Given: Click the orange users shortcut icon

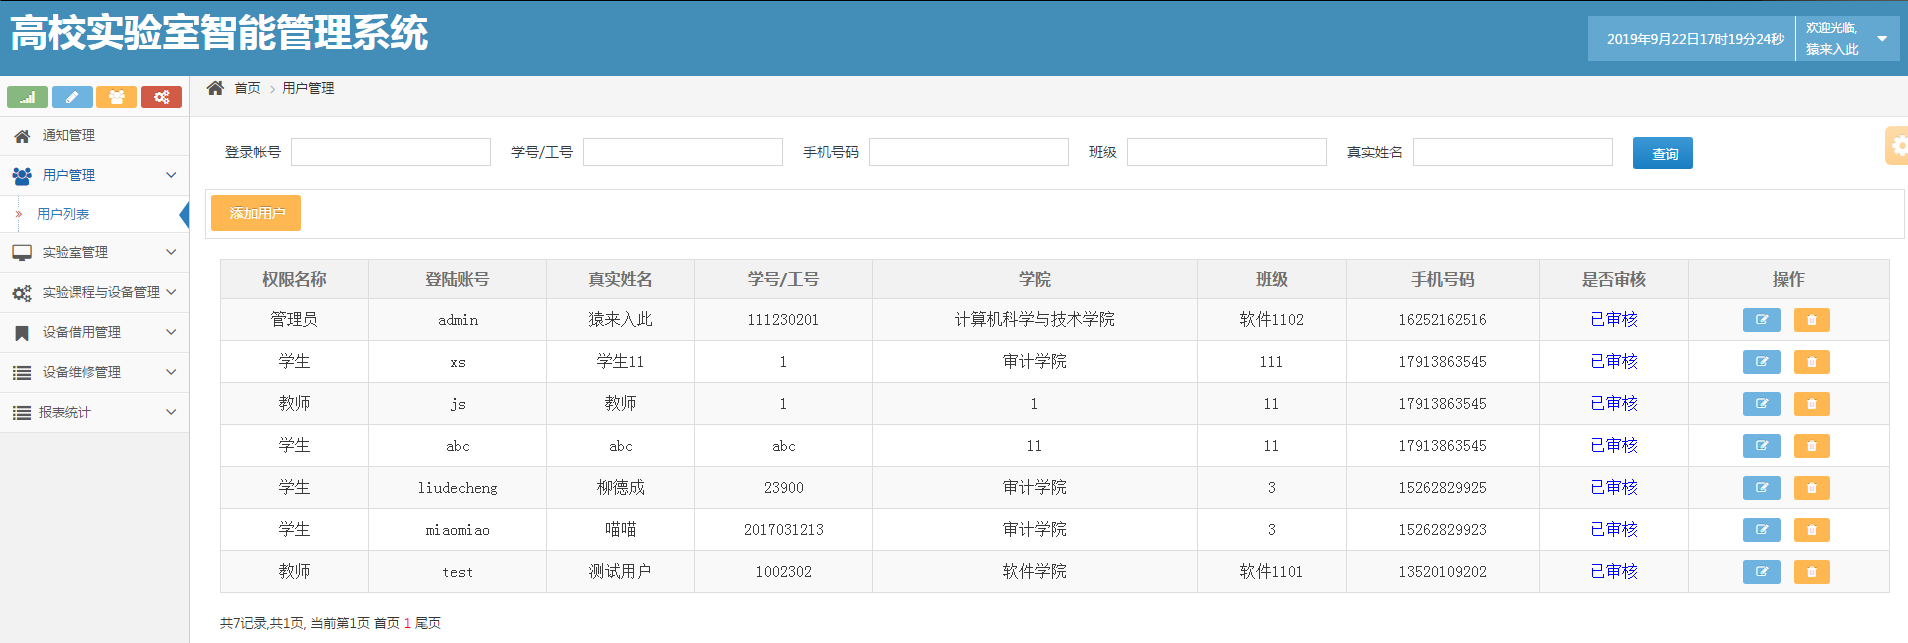Looking at the screenshot, I should pos(117,97).
